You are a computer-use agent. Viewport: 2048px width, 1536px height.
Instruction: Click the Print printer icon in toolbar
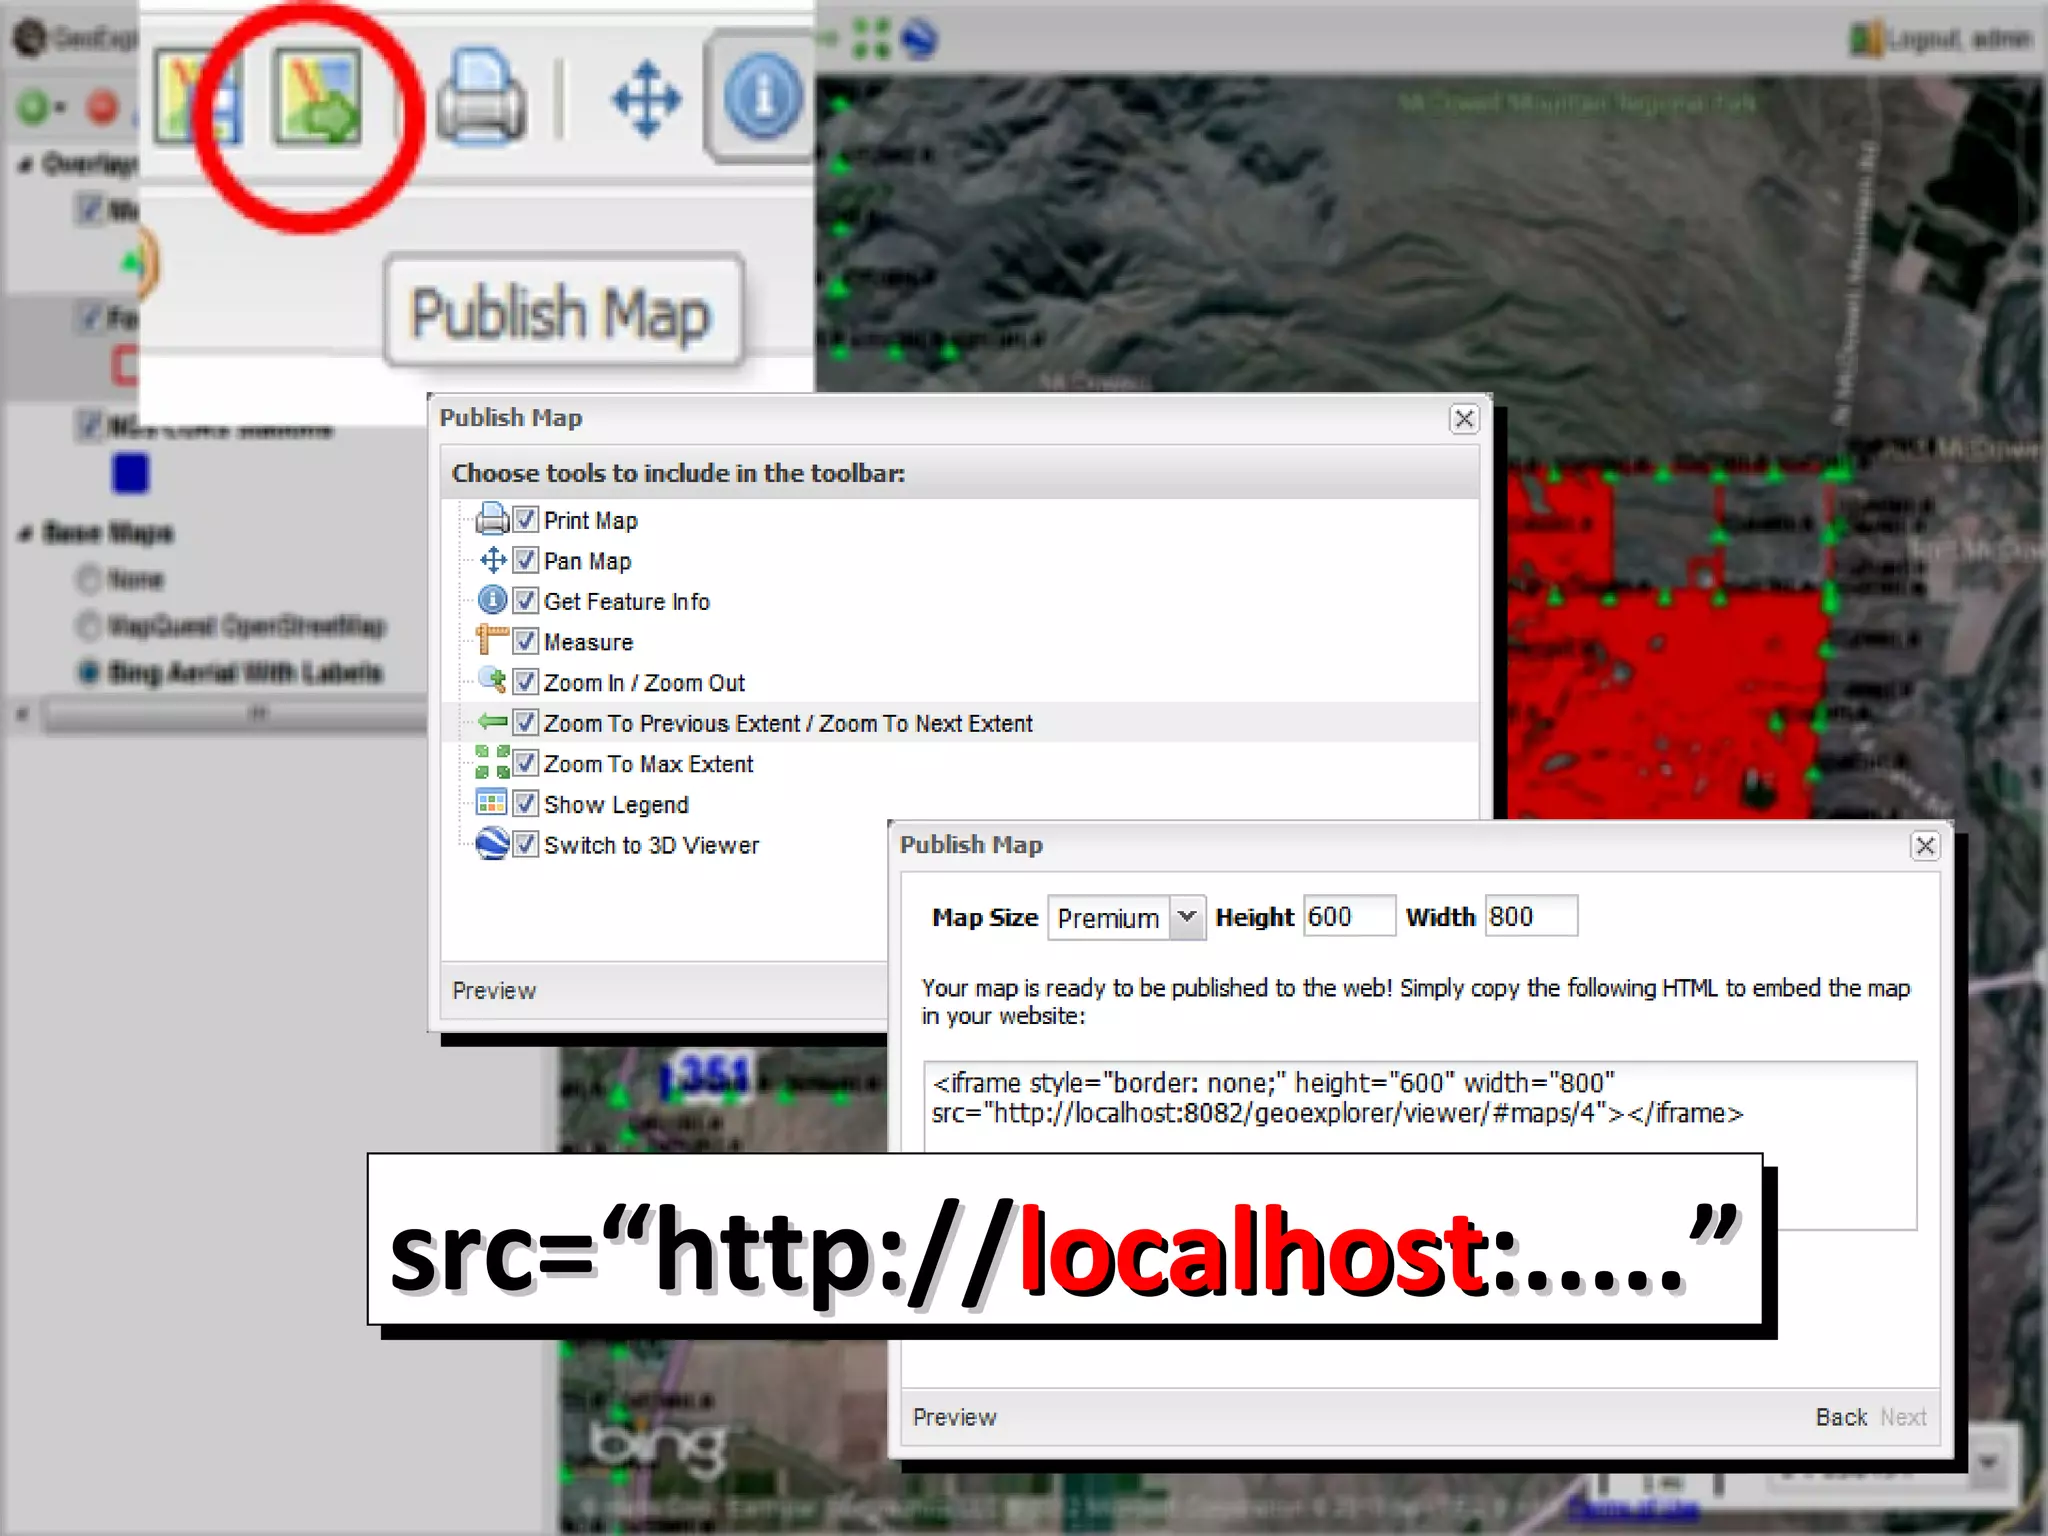[x=481, y=98]
